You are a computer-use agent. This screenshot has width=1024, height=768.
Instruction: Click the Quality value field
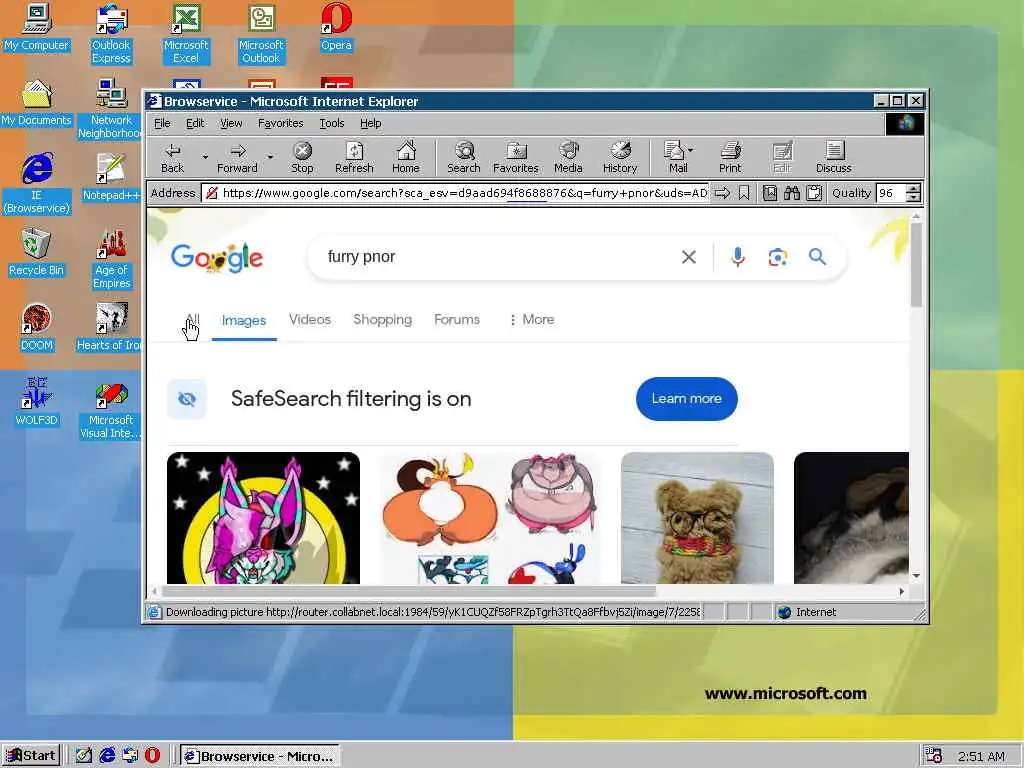click(x=891, y=193)
